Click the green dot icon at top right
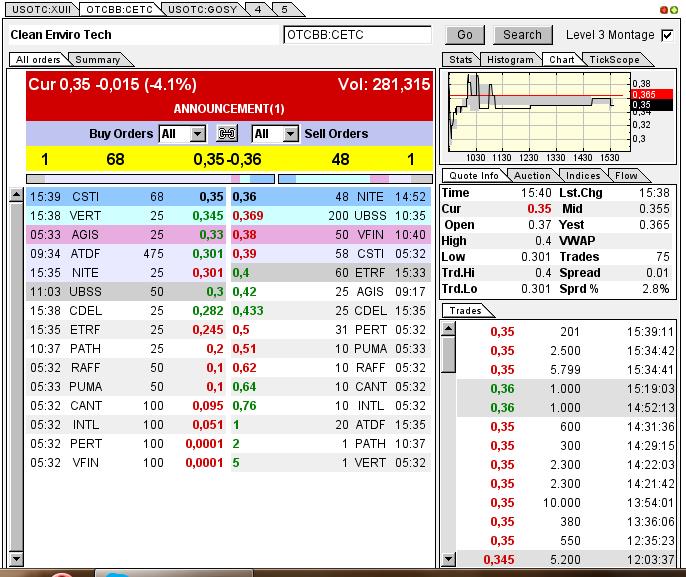686x577 pixels. (x=674, y=9)
